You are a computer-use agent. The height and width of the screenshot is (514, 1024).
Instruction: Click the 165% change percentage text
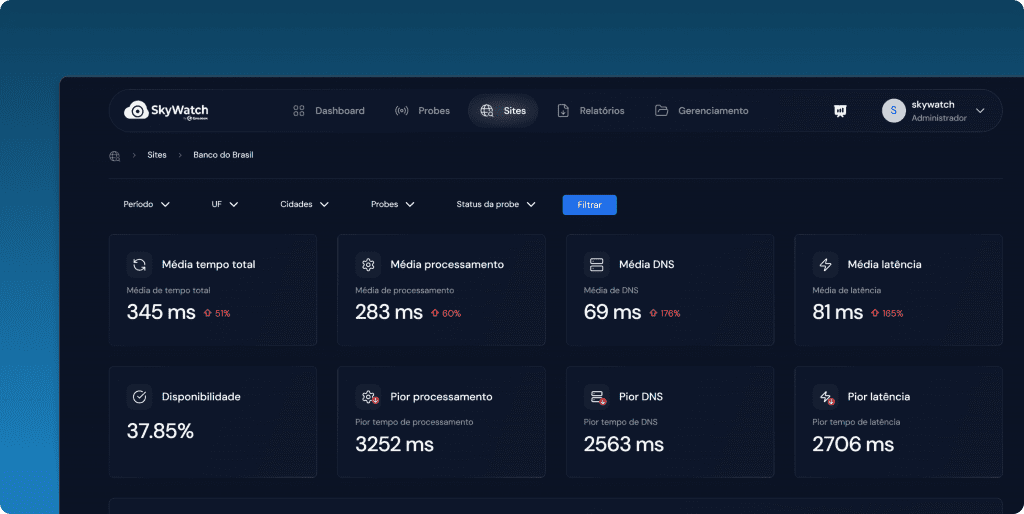(893, 313)
